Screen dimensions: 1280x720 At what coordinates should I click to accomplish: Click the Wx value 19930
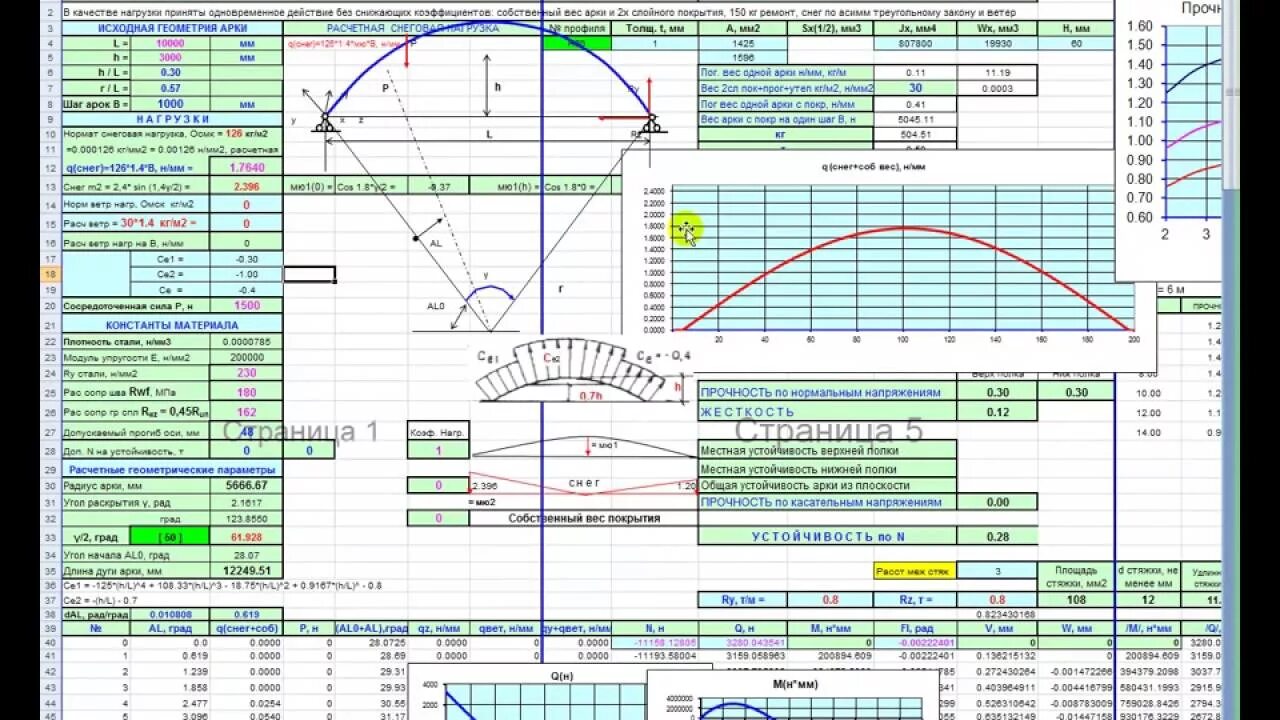tap(999, 43)
